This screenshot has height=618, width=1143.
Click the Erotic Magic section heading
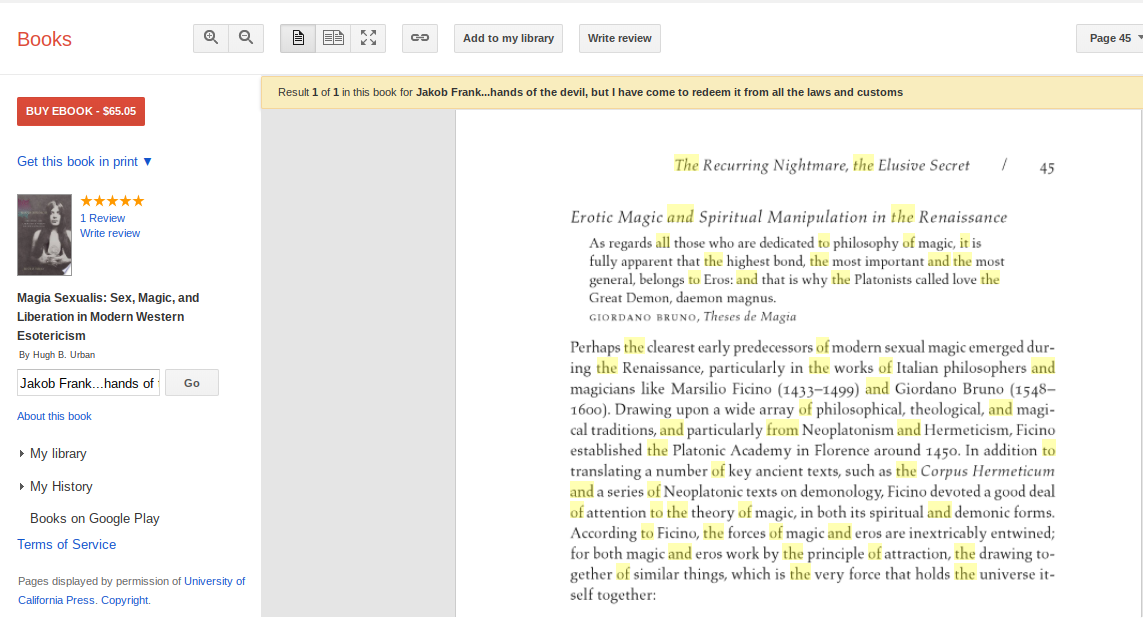[789, 217]
